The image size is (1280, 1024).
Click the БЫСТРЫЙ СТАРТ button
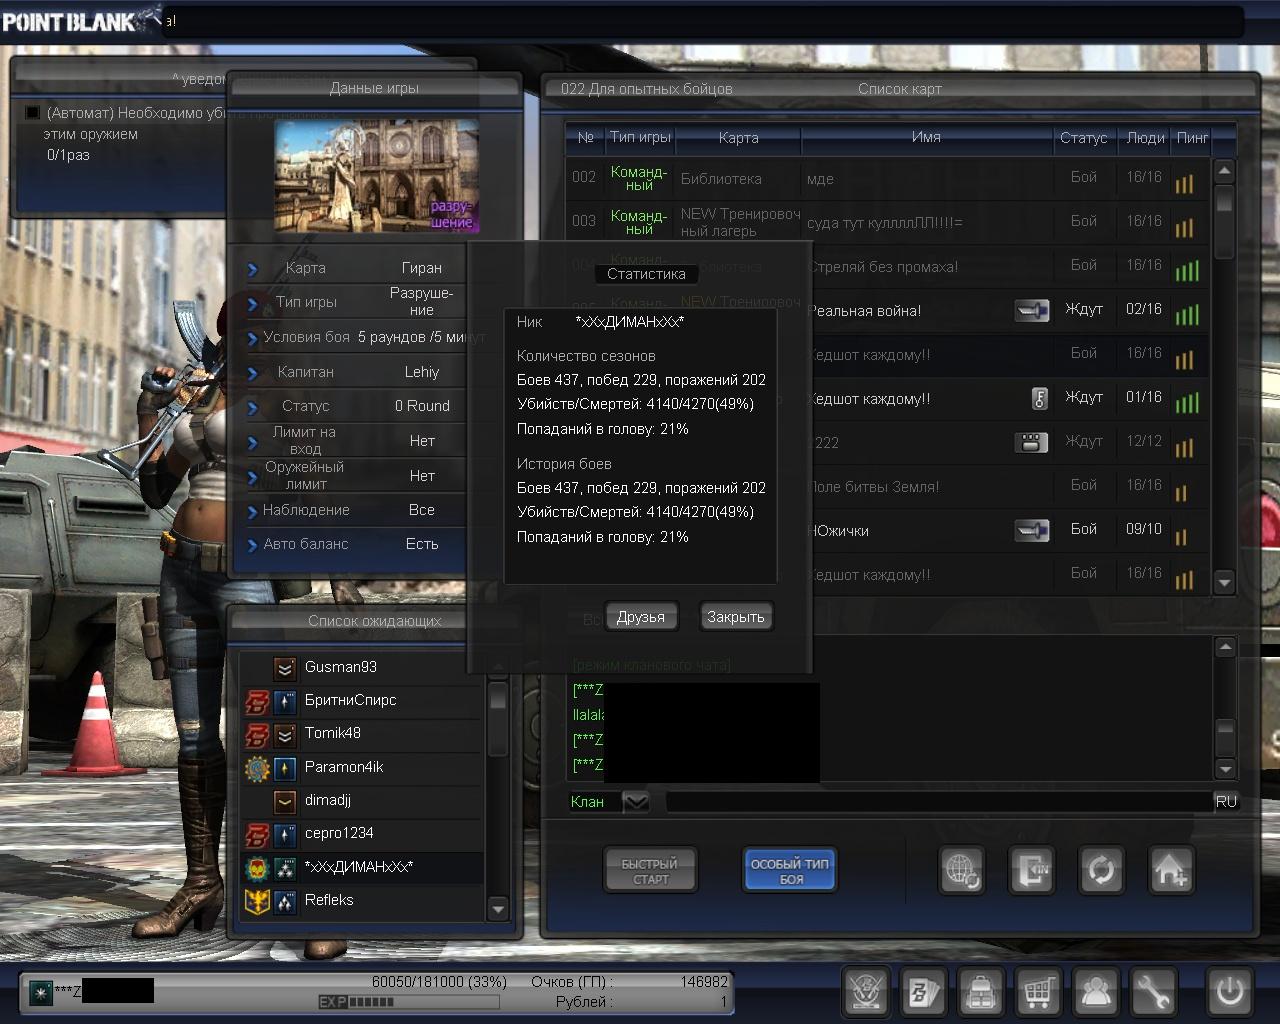click(650, 871)
